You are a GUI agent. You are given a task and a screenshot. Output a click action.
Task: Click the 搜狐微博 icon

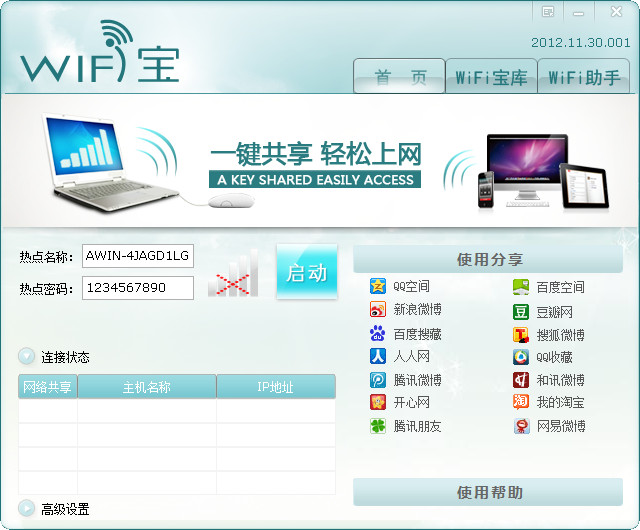point(521,335)
